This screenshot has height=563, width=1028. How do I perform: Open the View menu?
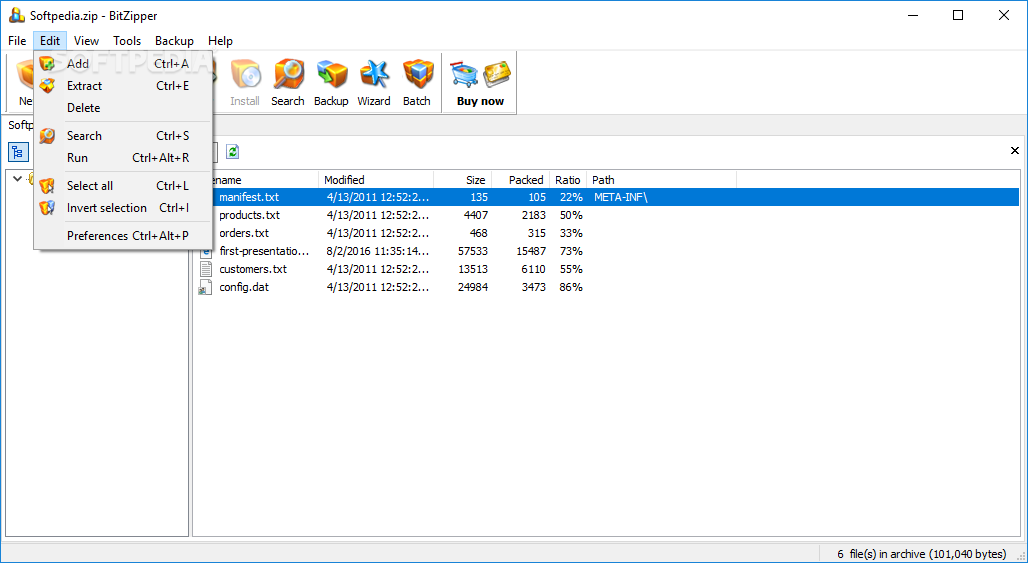(x=87, y=41)
